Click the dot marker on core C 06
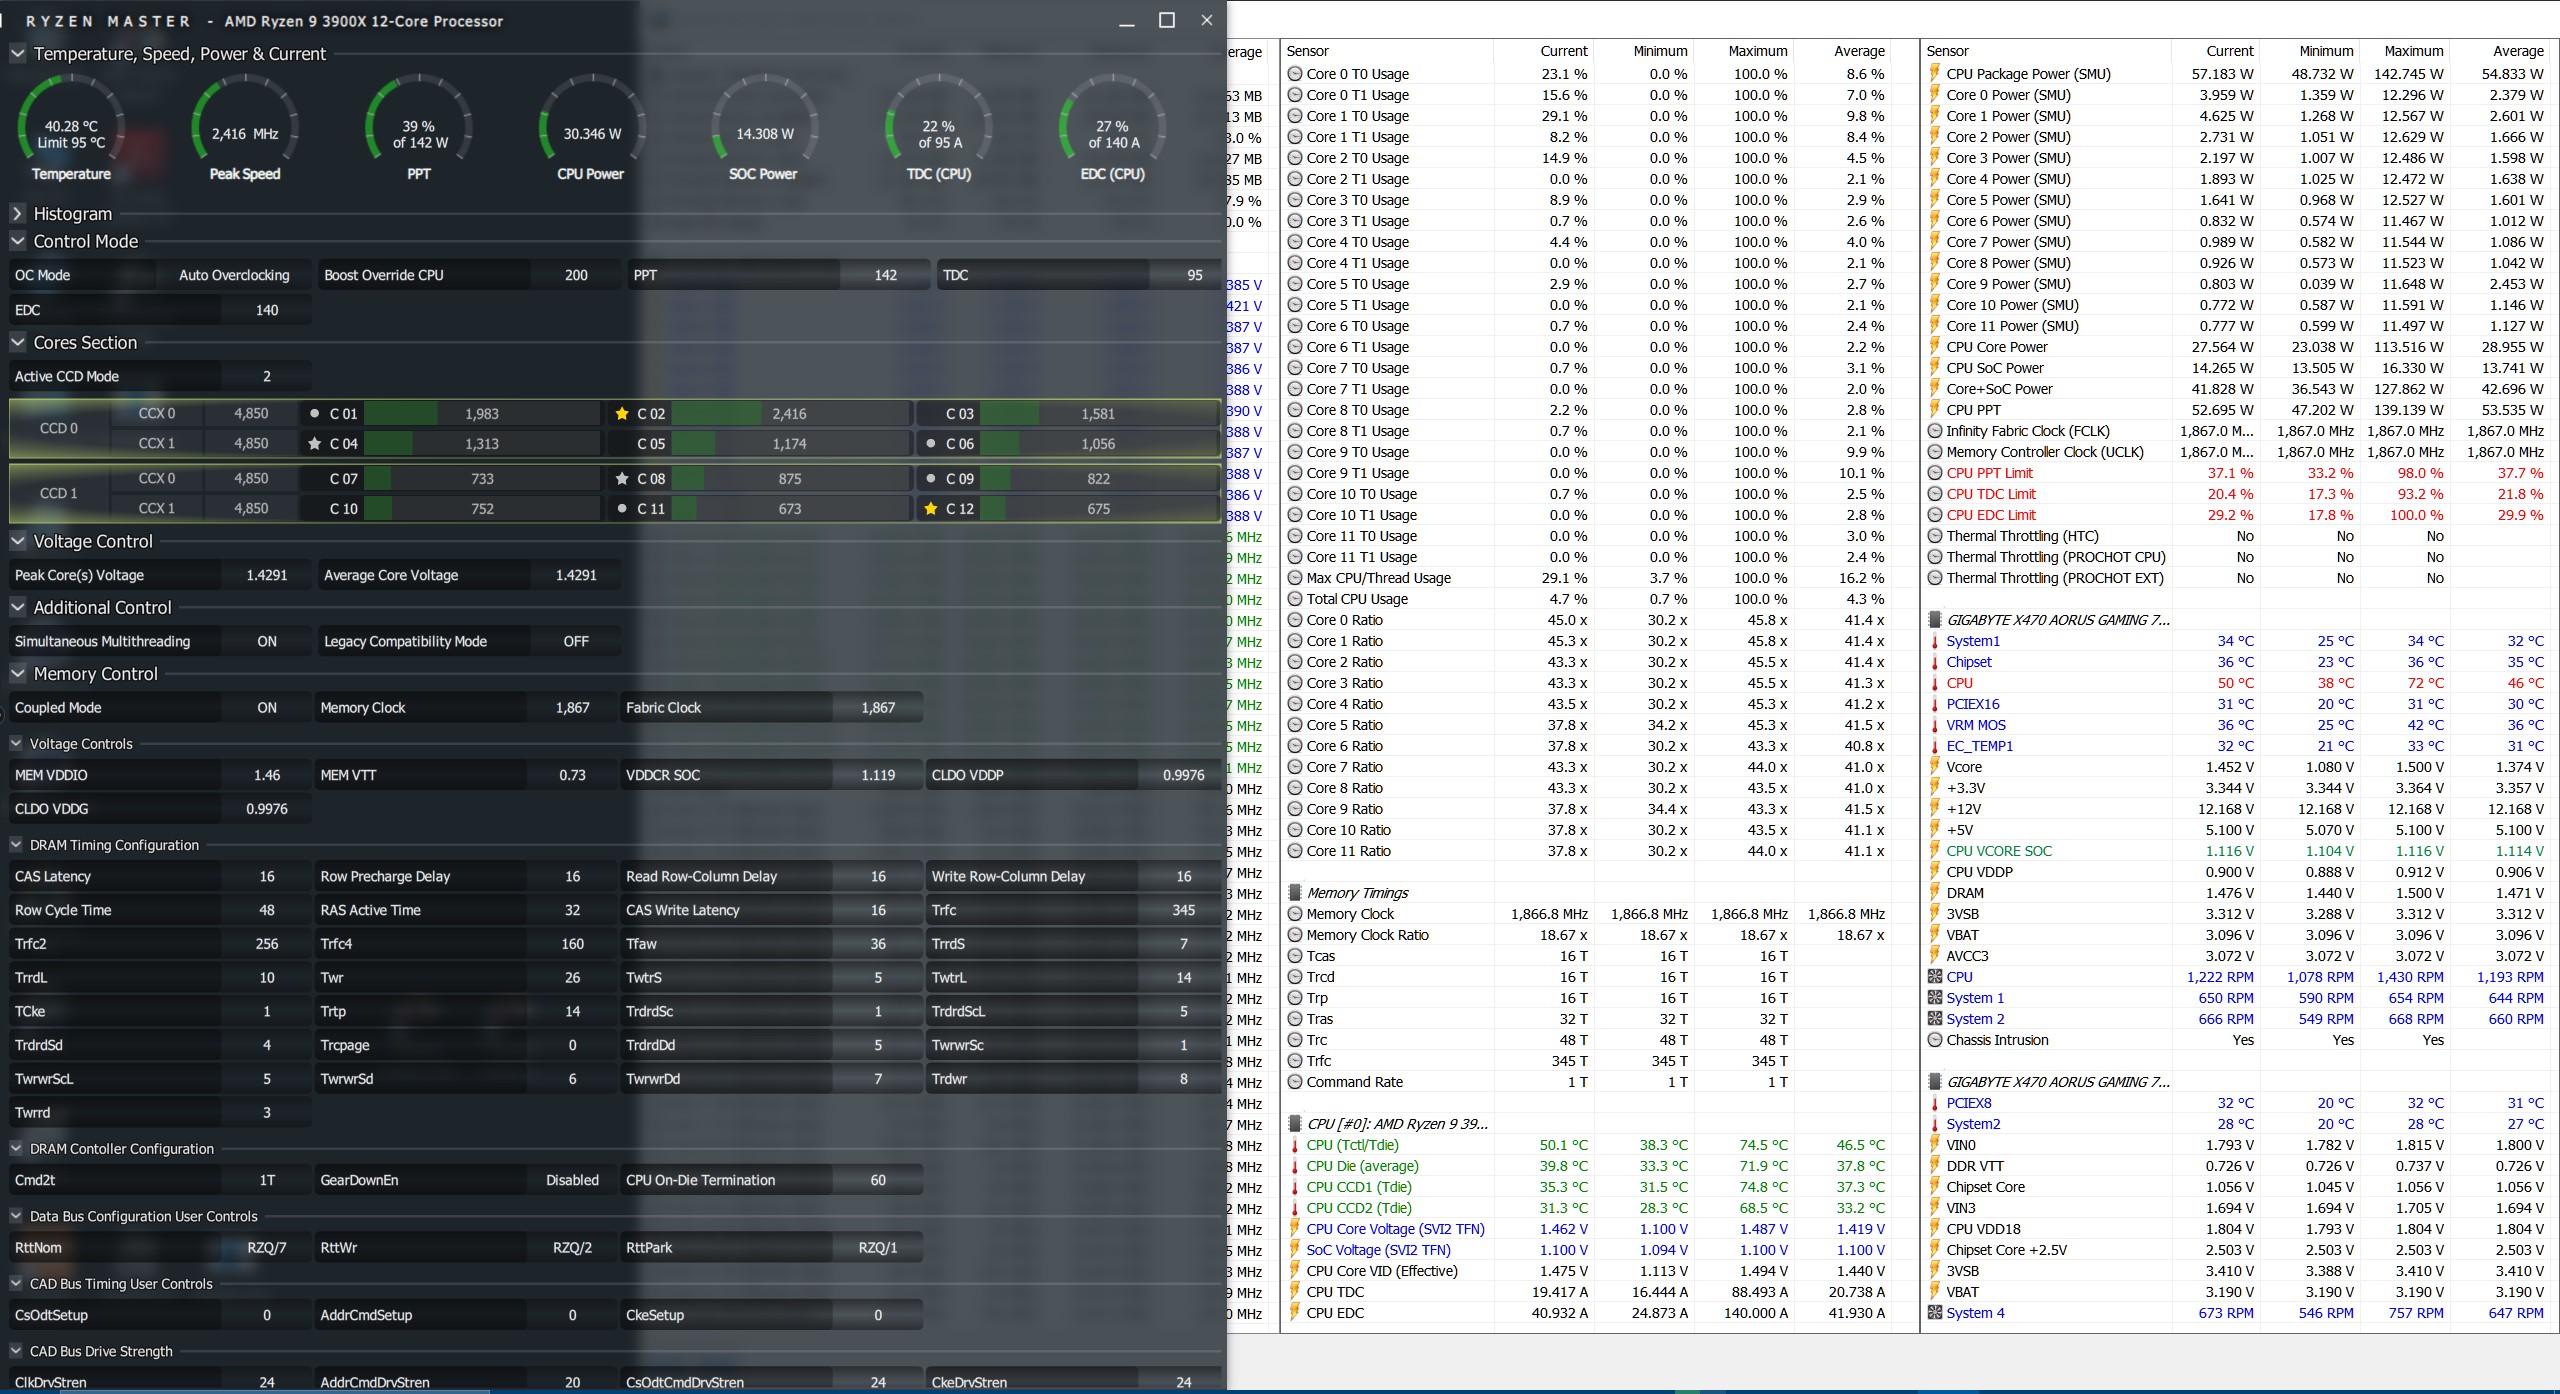The image size is (2560, 1394). 931,443
